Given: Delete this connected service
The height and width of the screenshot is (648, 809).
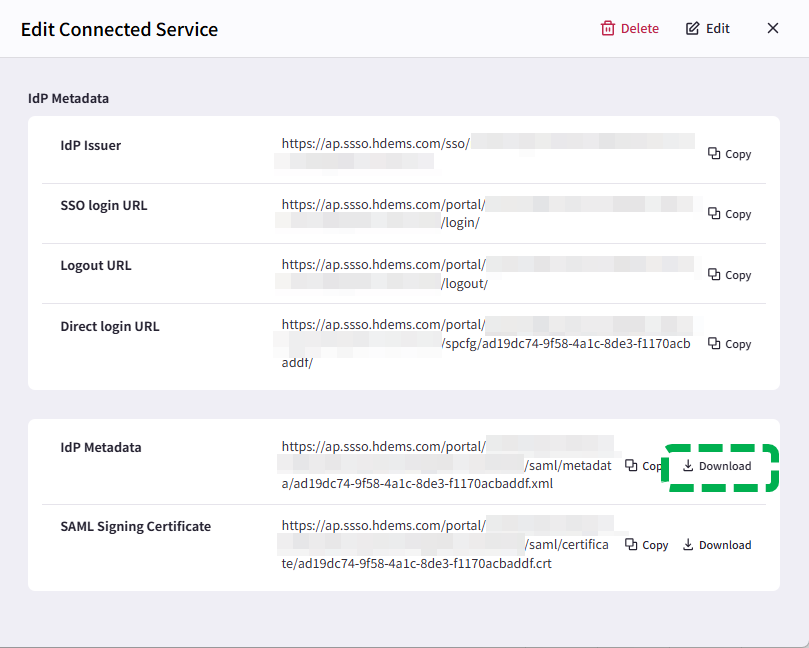Looking at the screenshot, I should coord(629,28).
